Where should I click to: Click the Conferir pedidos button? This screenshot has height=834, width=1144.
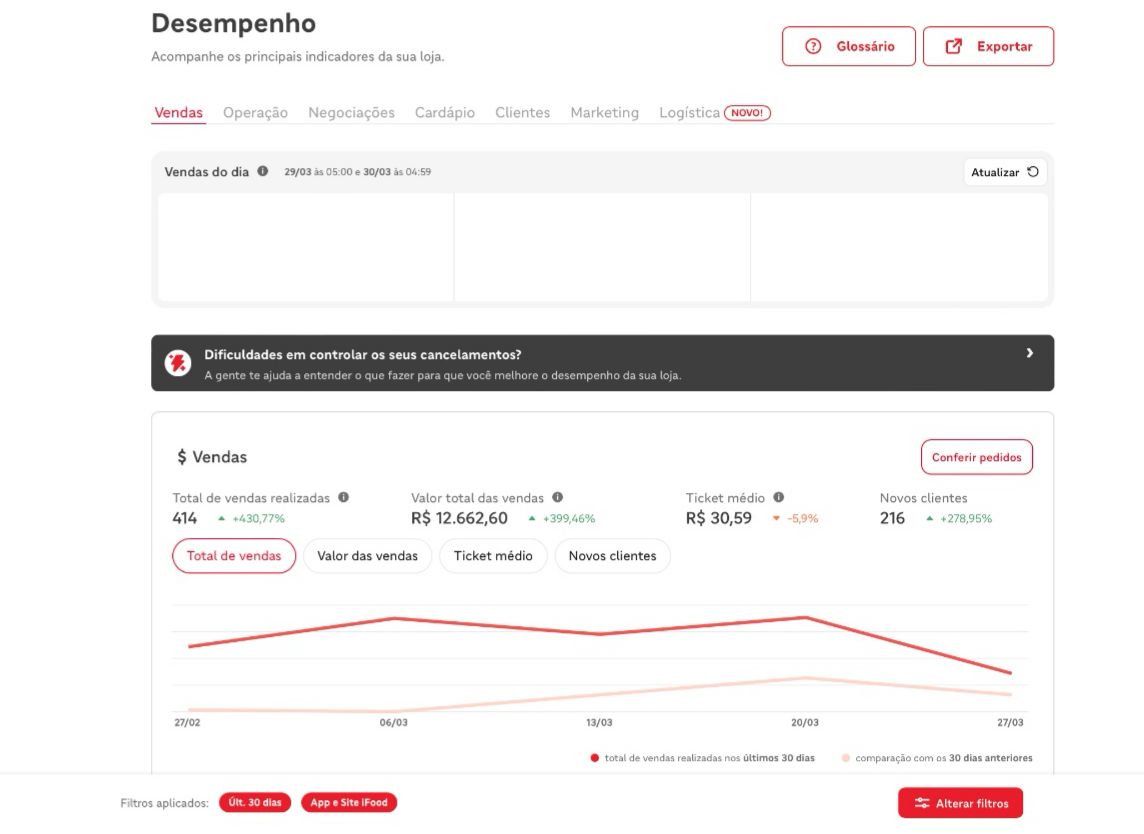[977, 457]
